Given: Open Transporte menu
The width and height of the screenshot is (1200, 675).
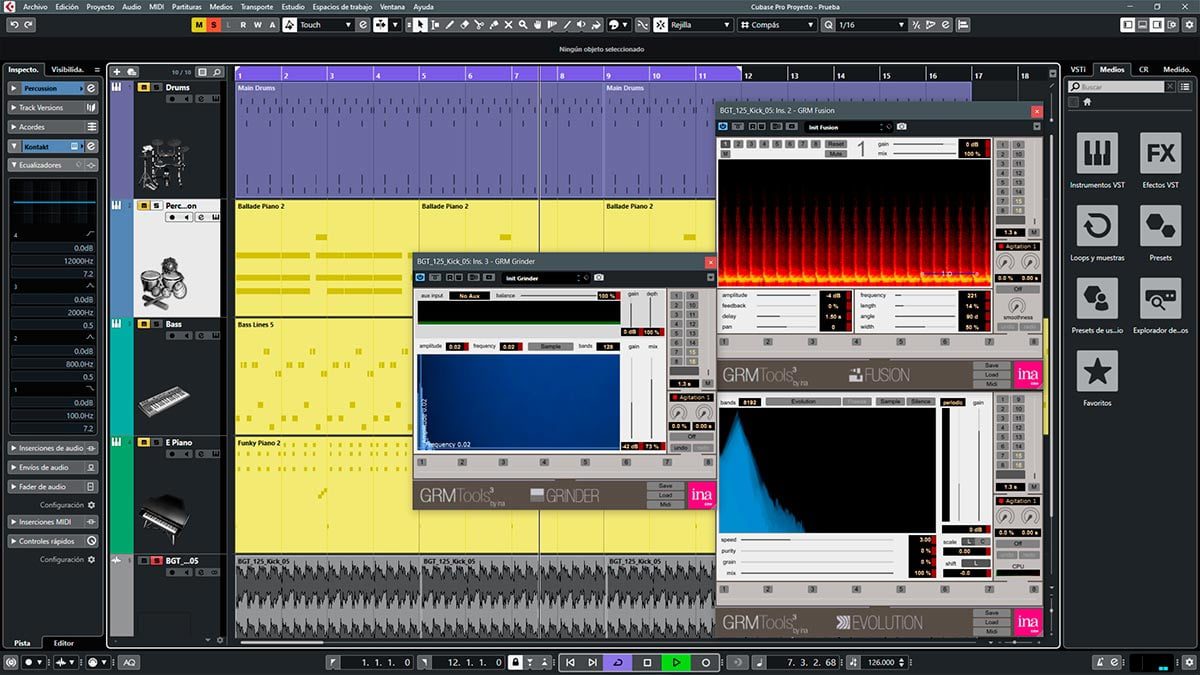Looking at the screenshot, I should tap(256, 6).
